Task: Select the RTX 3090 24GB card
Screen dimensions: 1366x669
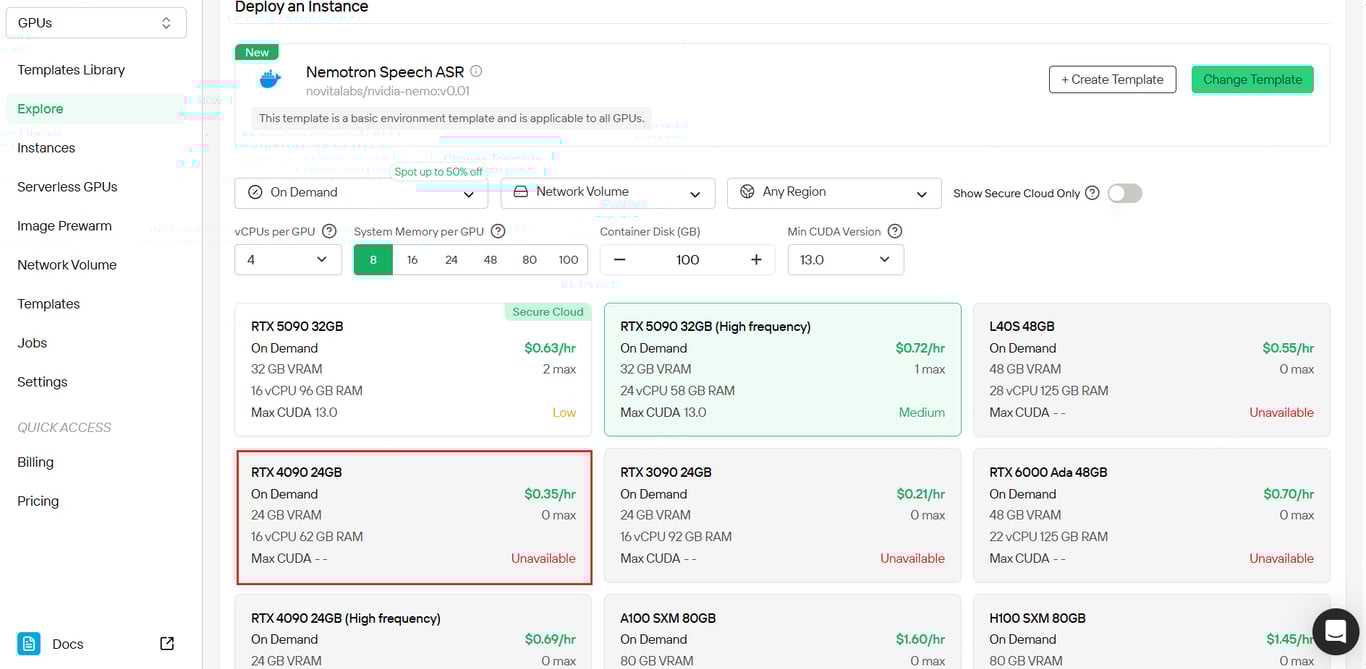Action: coord(782,516)
